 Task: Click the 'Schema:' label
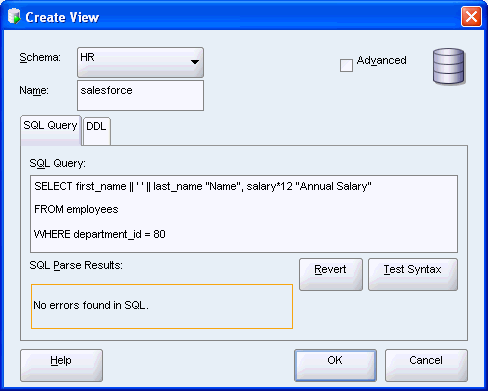pyautogui.click(x=40, y=57)
